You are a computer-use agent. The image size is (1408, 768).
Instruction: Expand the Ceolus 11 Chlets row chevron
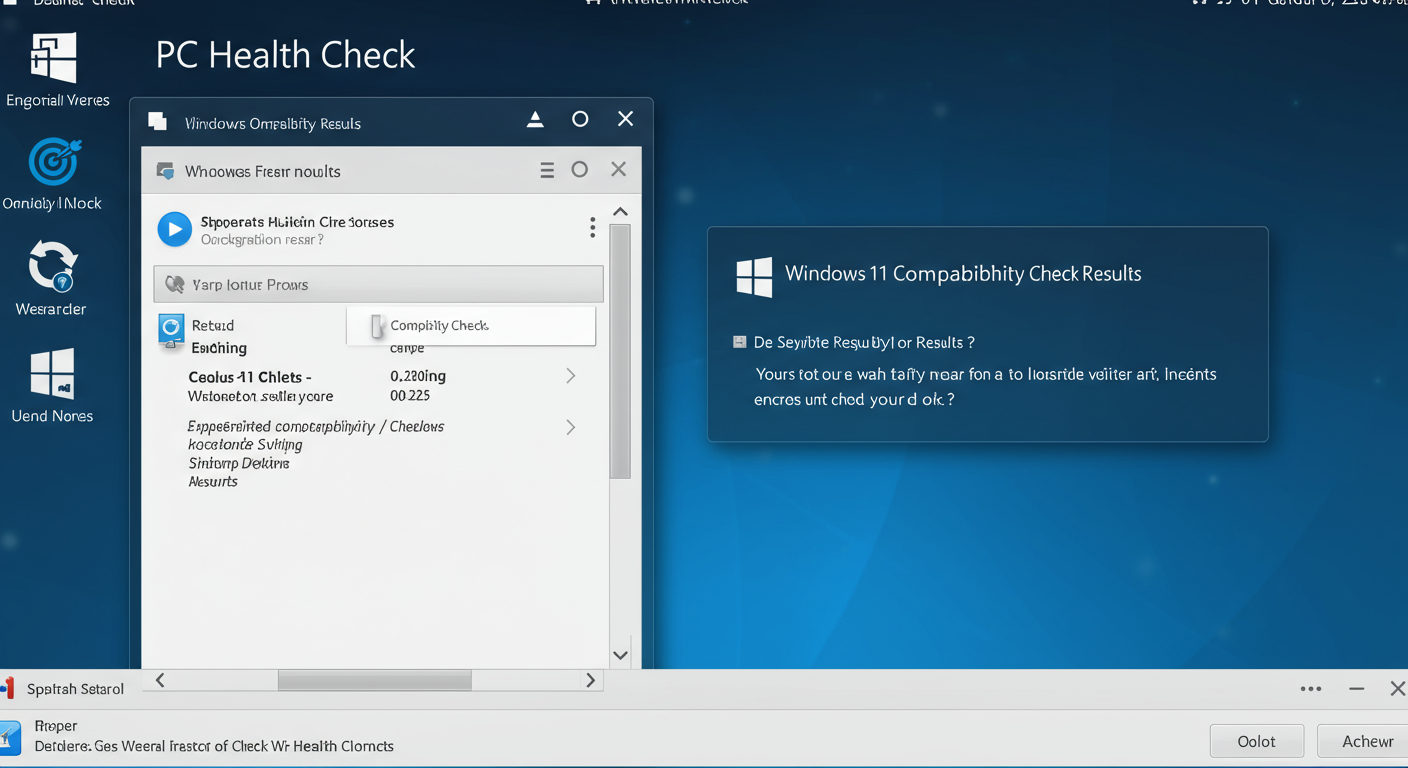coord(571,376)
